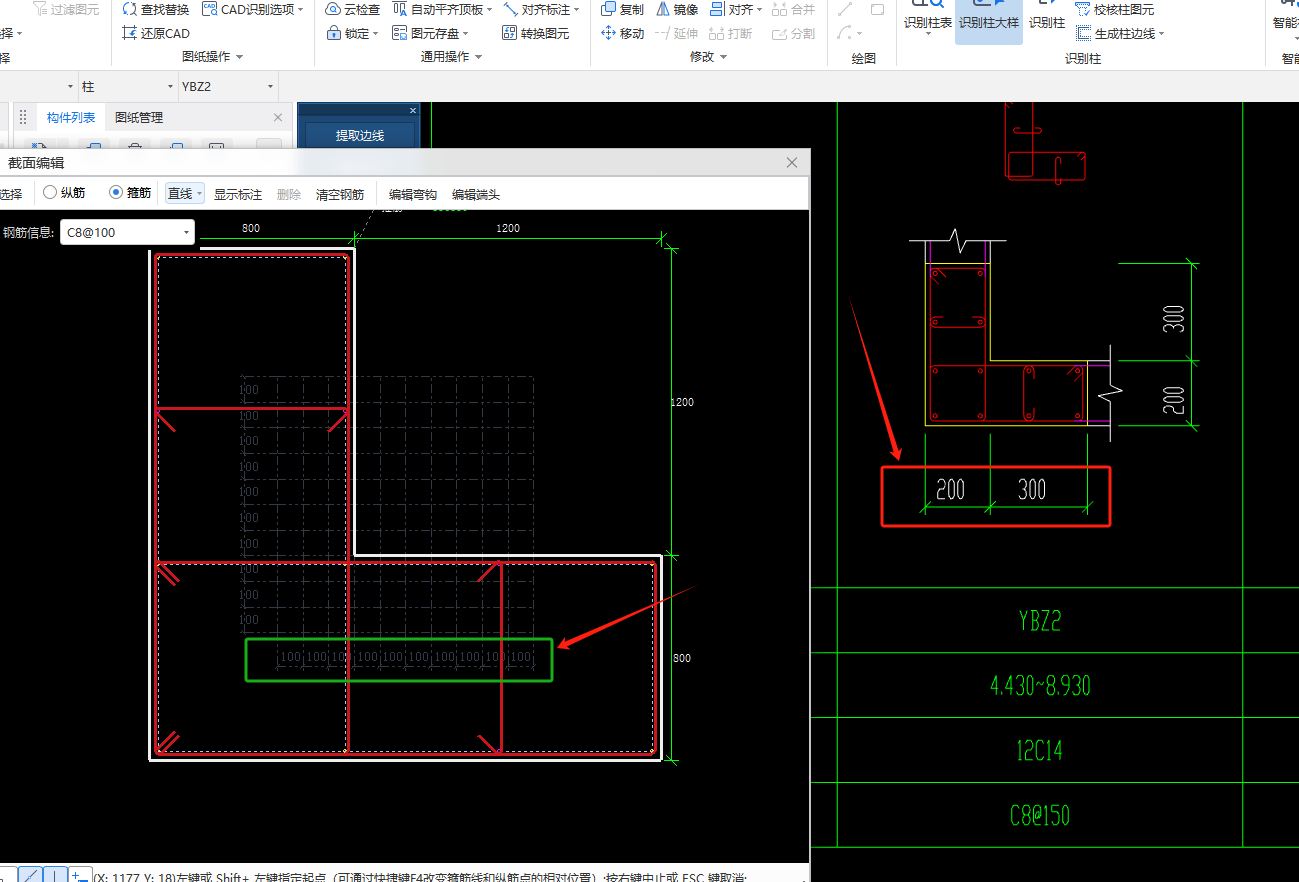Select the 箍筋 radio button
The width and height of the screenshot is (1299, 882).
[116, 193]
